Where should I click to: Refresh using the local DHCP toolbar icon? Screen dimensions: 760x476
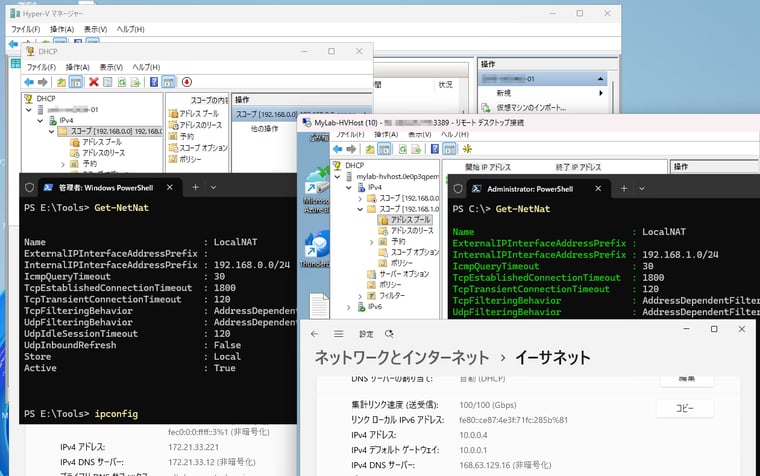[x=122, y=82]
